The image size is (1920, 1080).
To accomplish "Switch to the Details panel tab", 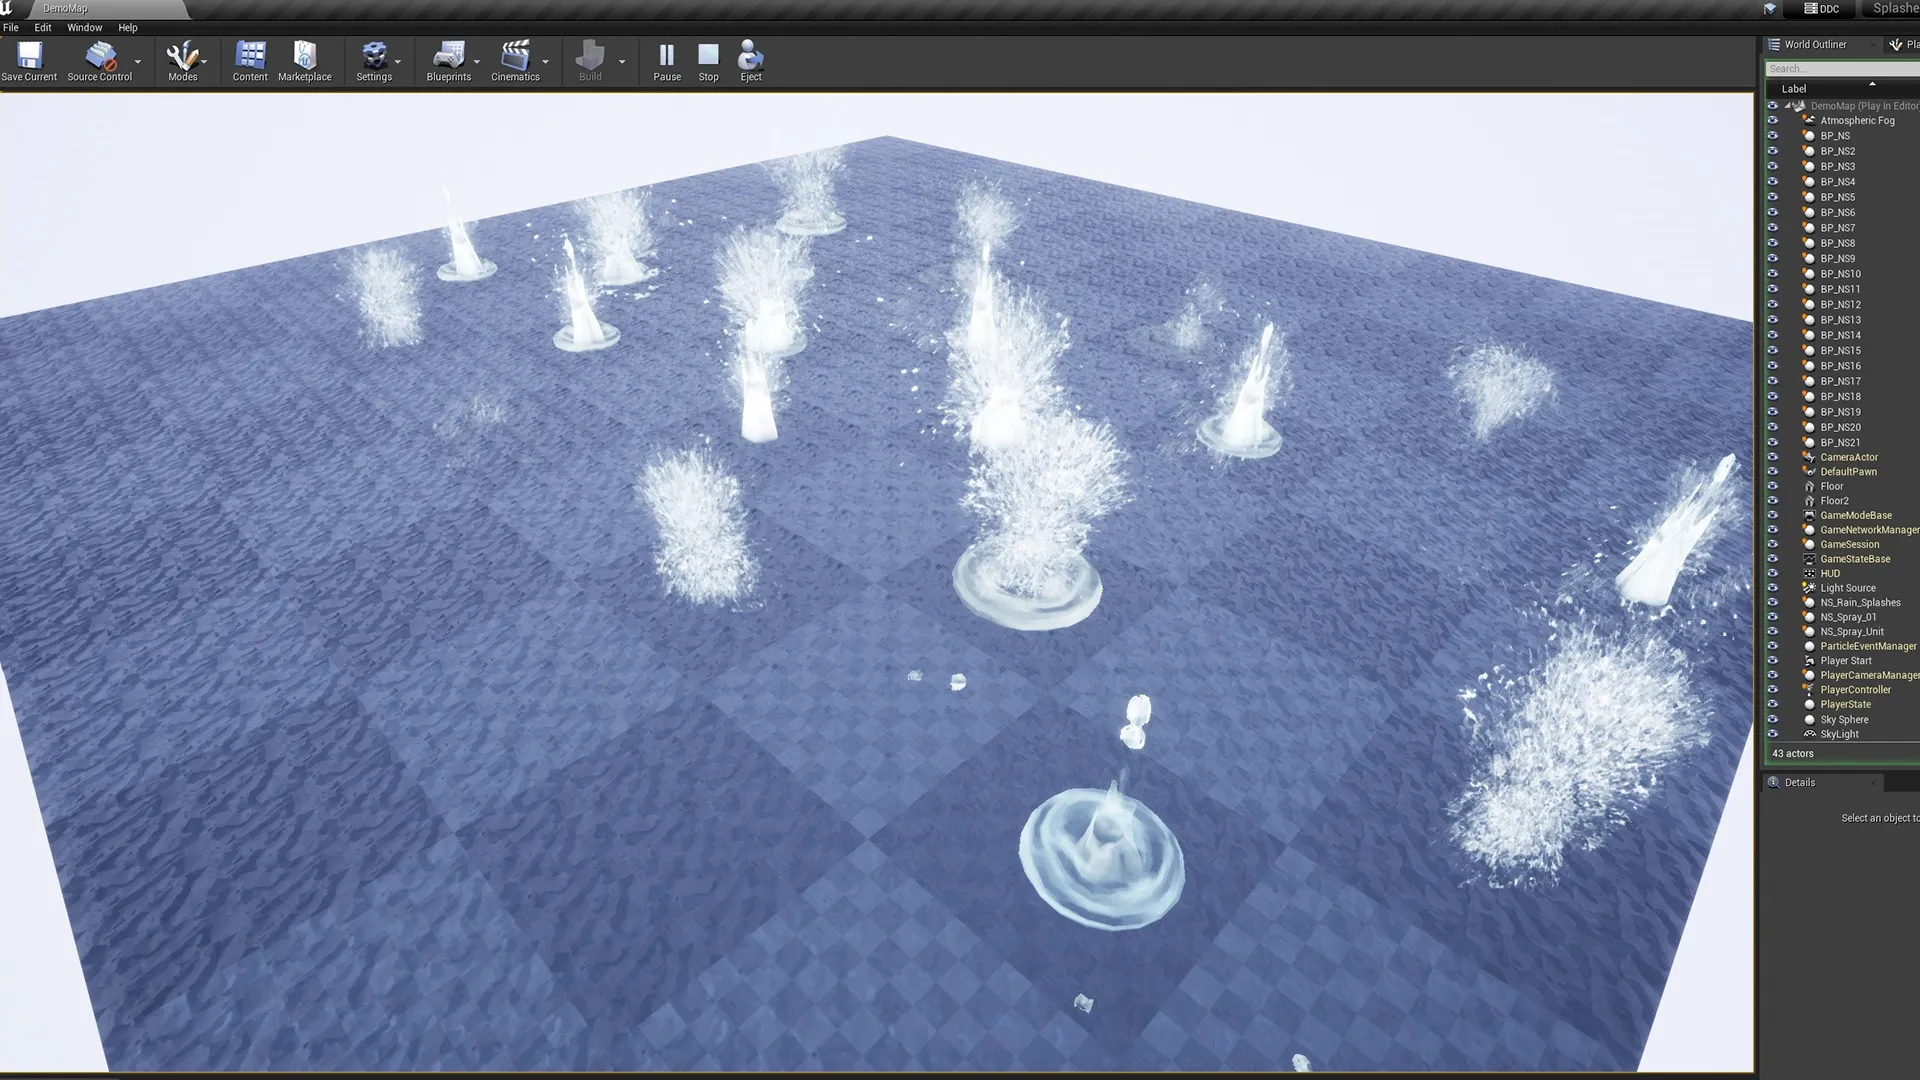I will (x=1799, y=783).
